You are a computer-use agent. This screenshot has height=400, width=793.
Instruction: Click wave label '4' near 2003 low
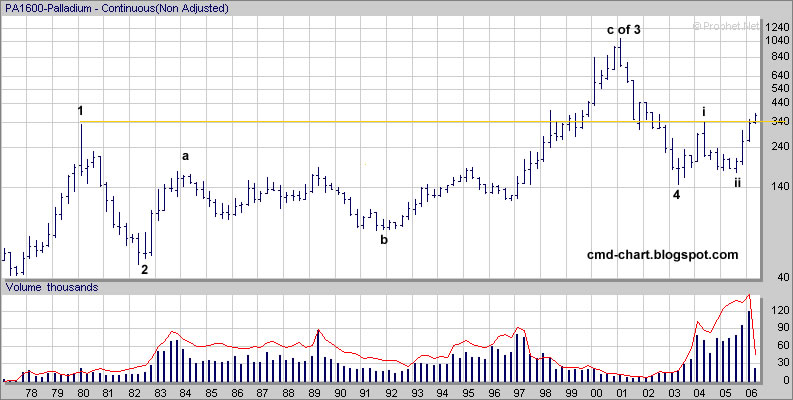click(x=676, y=195)
